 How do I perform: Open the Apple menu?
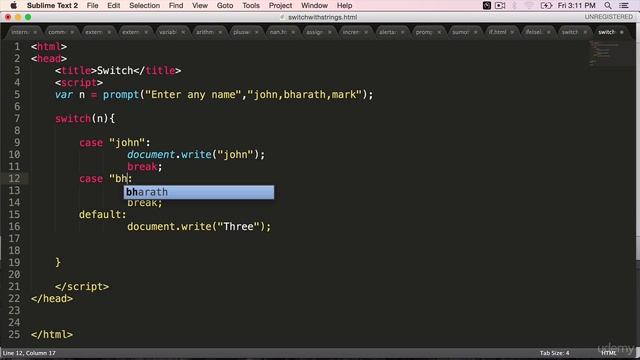(13, 5)
